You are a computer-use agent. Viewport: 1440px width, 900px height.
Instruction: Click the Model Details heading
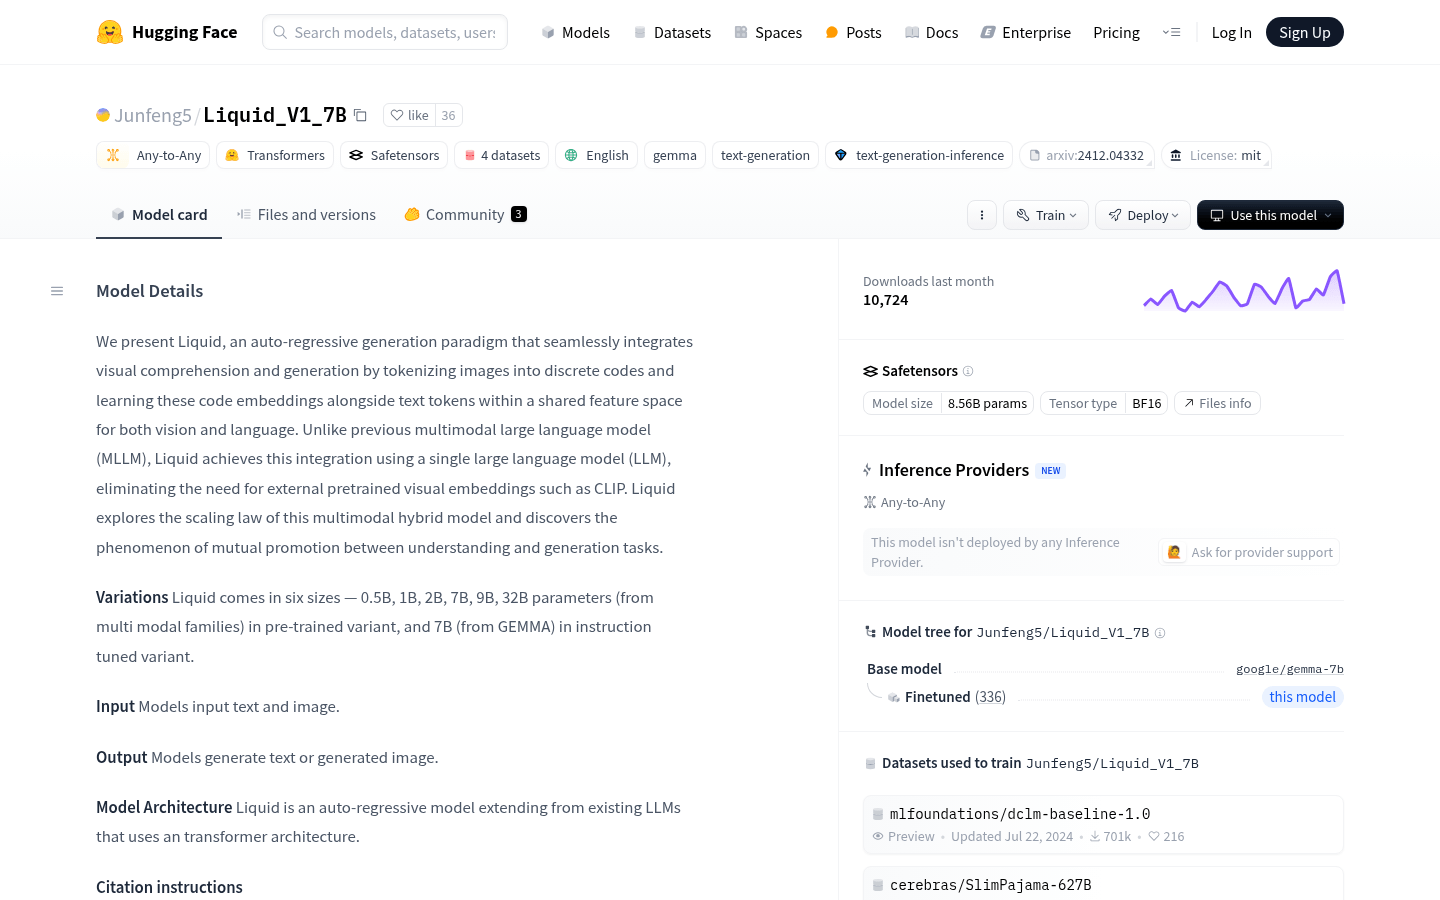tap(149, 291)
